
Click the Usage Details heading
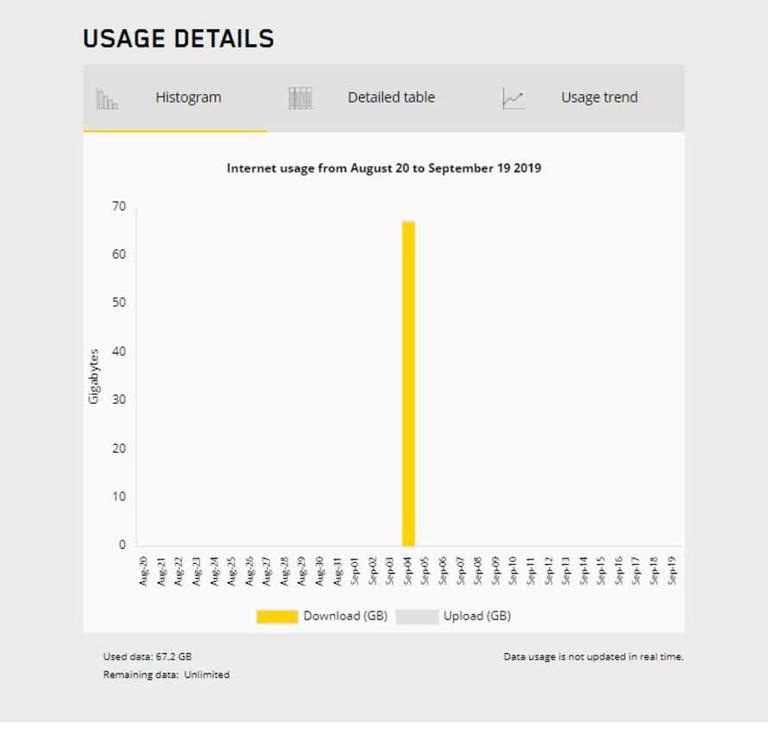tap(178, 39)
